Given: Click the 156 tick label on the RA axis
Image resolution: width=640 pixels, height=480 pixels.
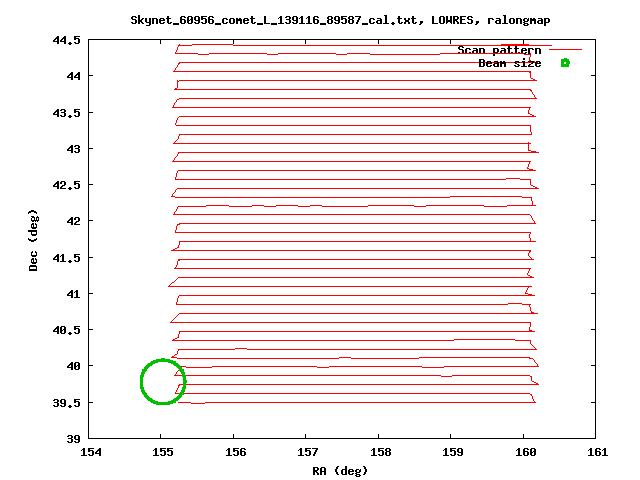Looking at the screenshot, I should (234, 452).
